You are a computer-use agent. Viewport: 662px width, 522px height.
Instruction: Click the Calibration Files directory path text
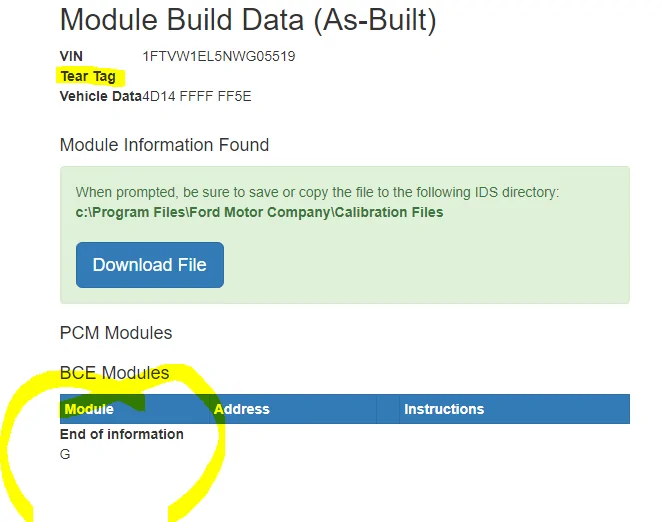point(260,212)
